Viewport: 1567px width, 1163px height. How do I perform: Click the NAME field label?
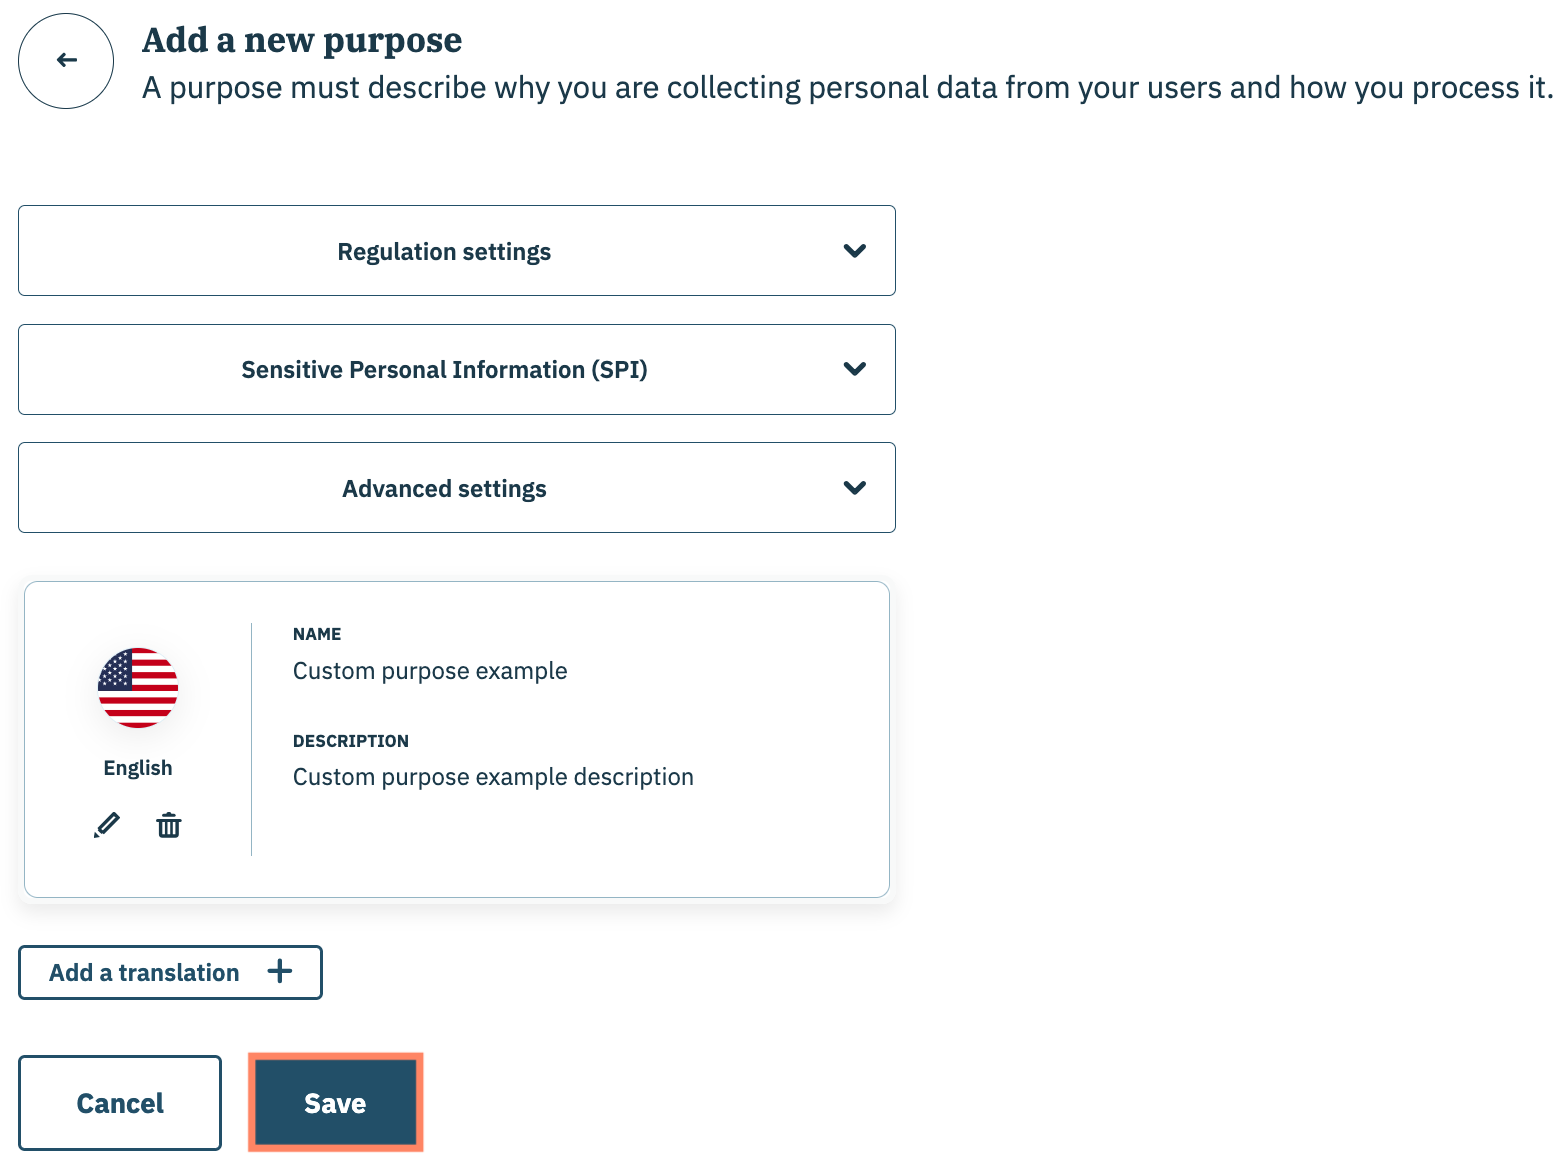[x=317, y=634]
